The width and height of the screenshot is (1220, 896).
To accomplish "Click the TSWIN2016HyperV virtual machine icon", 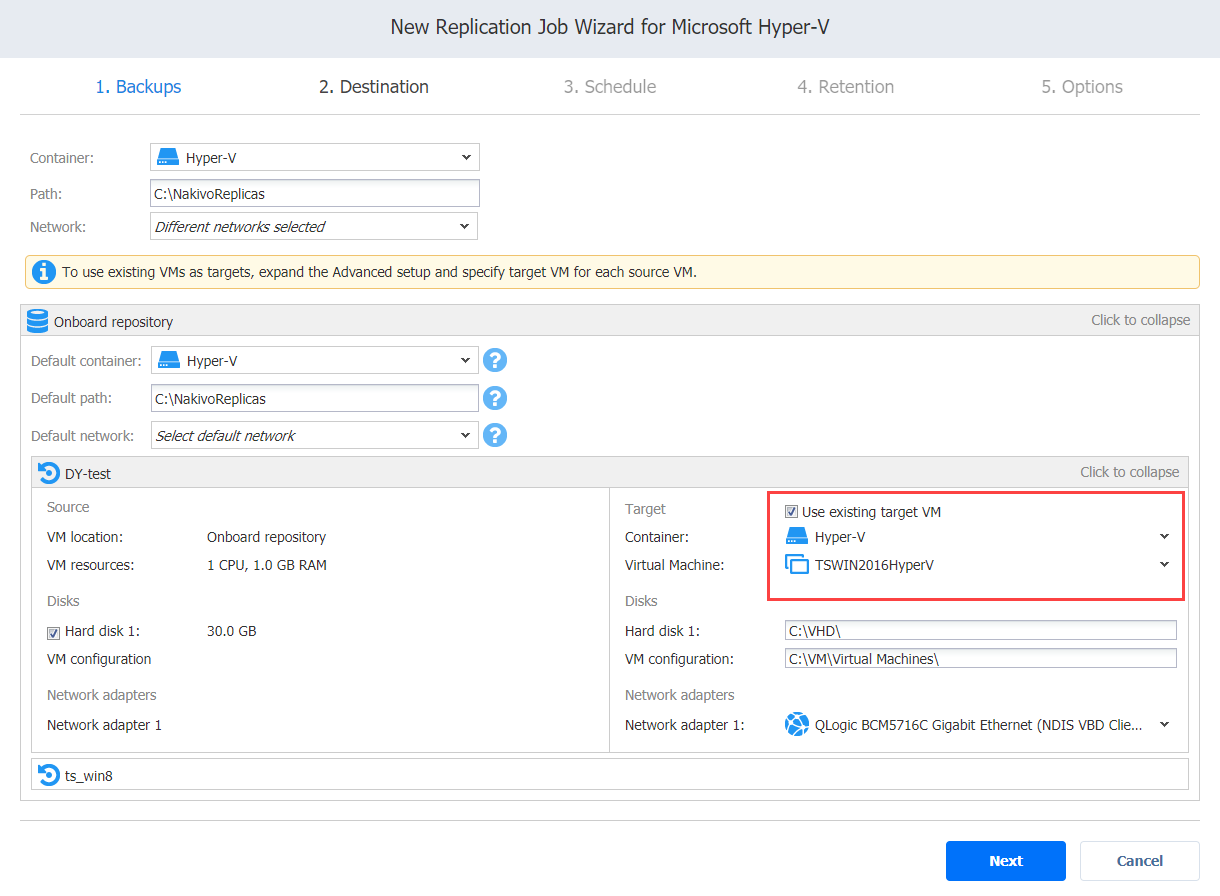I will pyautogui.click(x=797, y=565).
